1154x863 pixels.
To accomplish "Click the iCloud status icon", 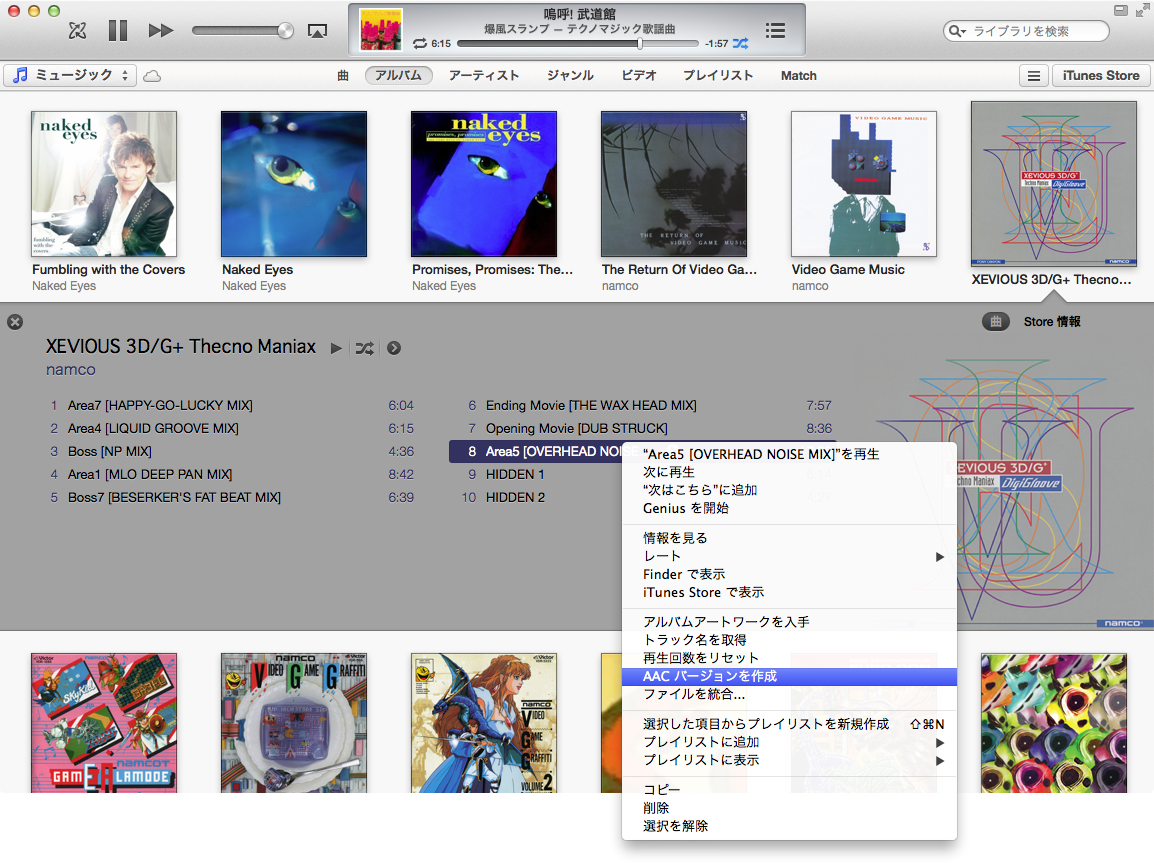I will click(152, 76).
